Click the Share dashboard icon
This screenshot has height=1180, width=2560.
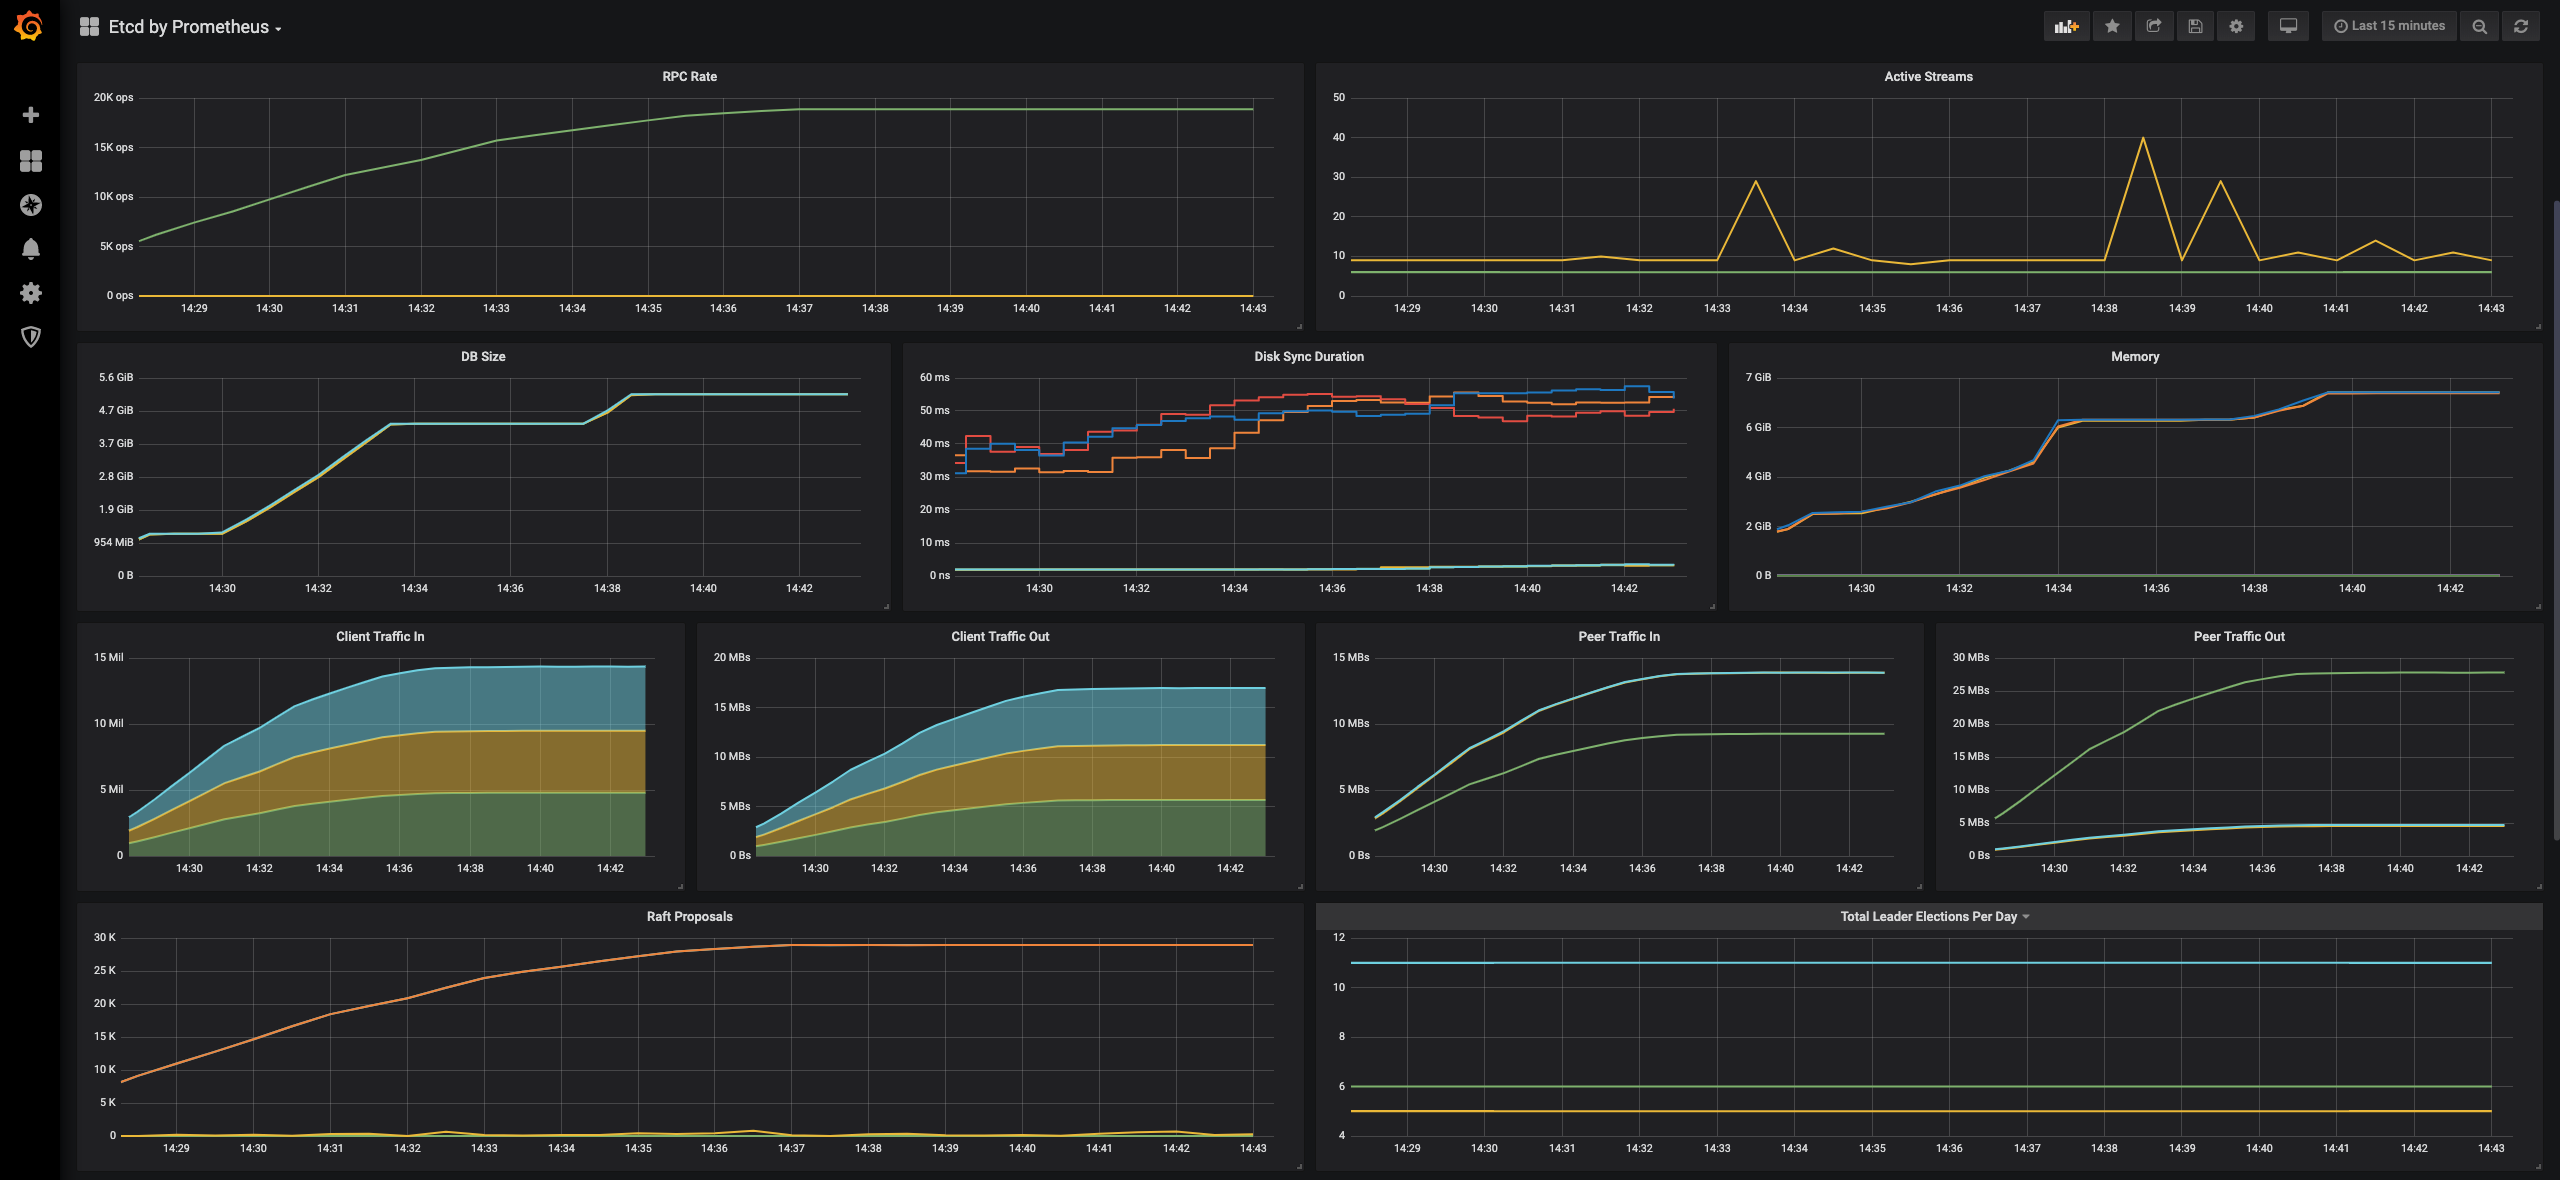(2154, 27)
